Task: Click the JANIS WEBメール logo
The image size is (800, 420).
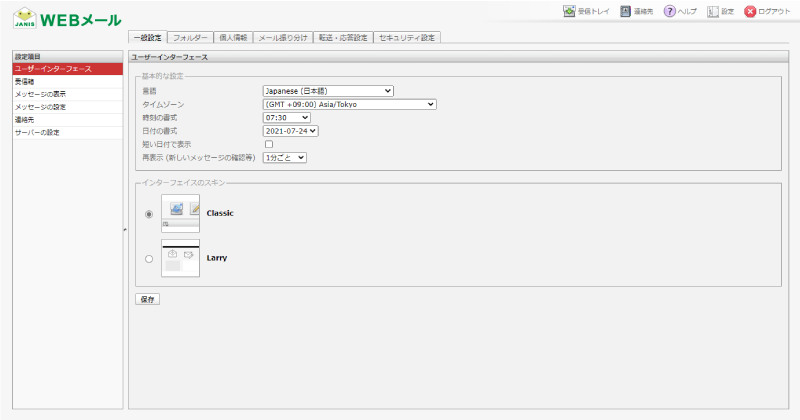Action: click(x=66, y=19)
